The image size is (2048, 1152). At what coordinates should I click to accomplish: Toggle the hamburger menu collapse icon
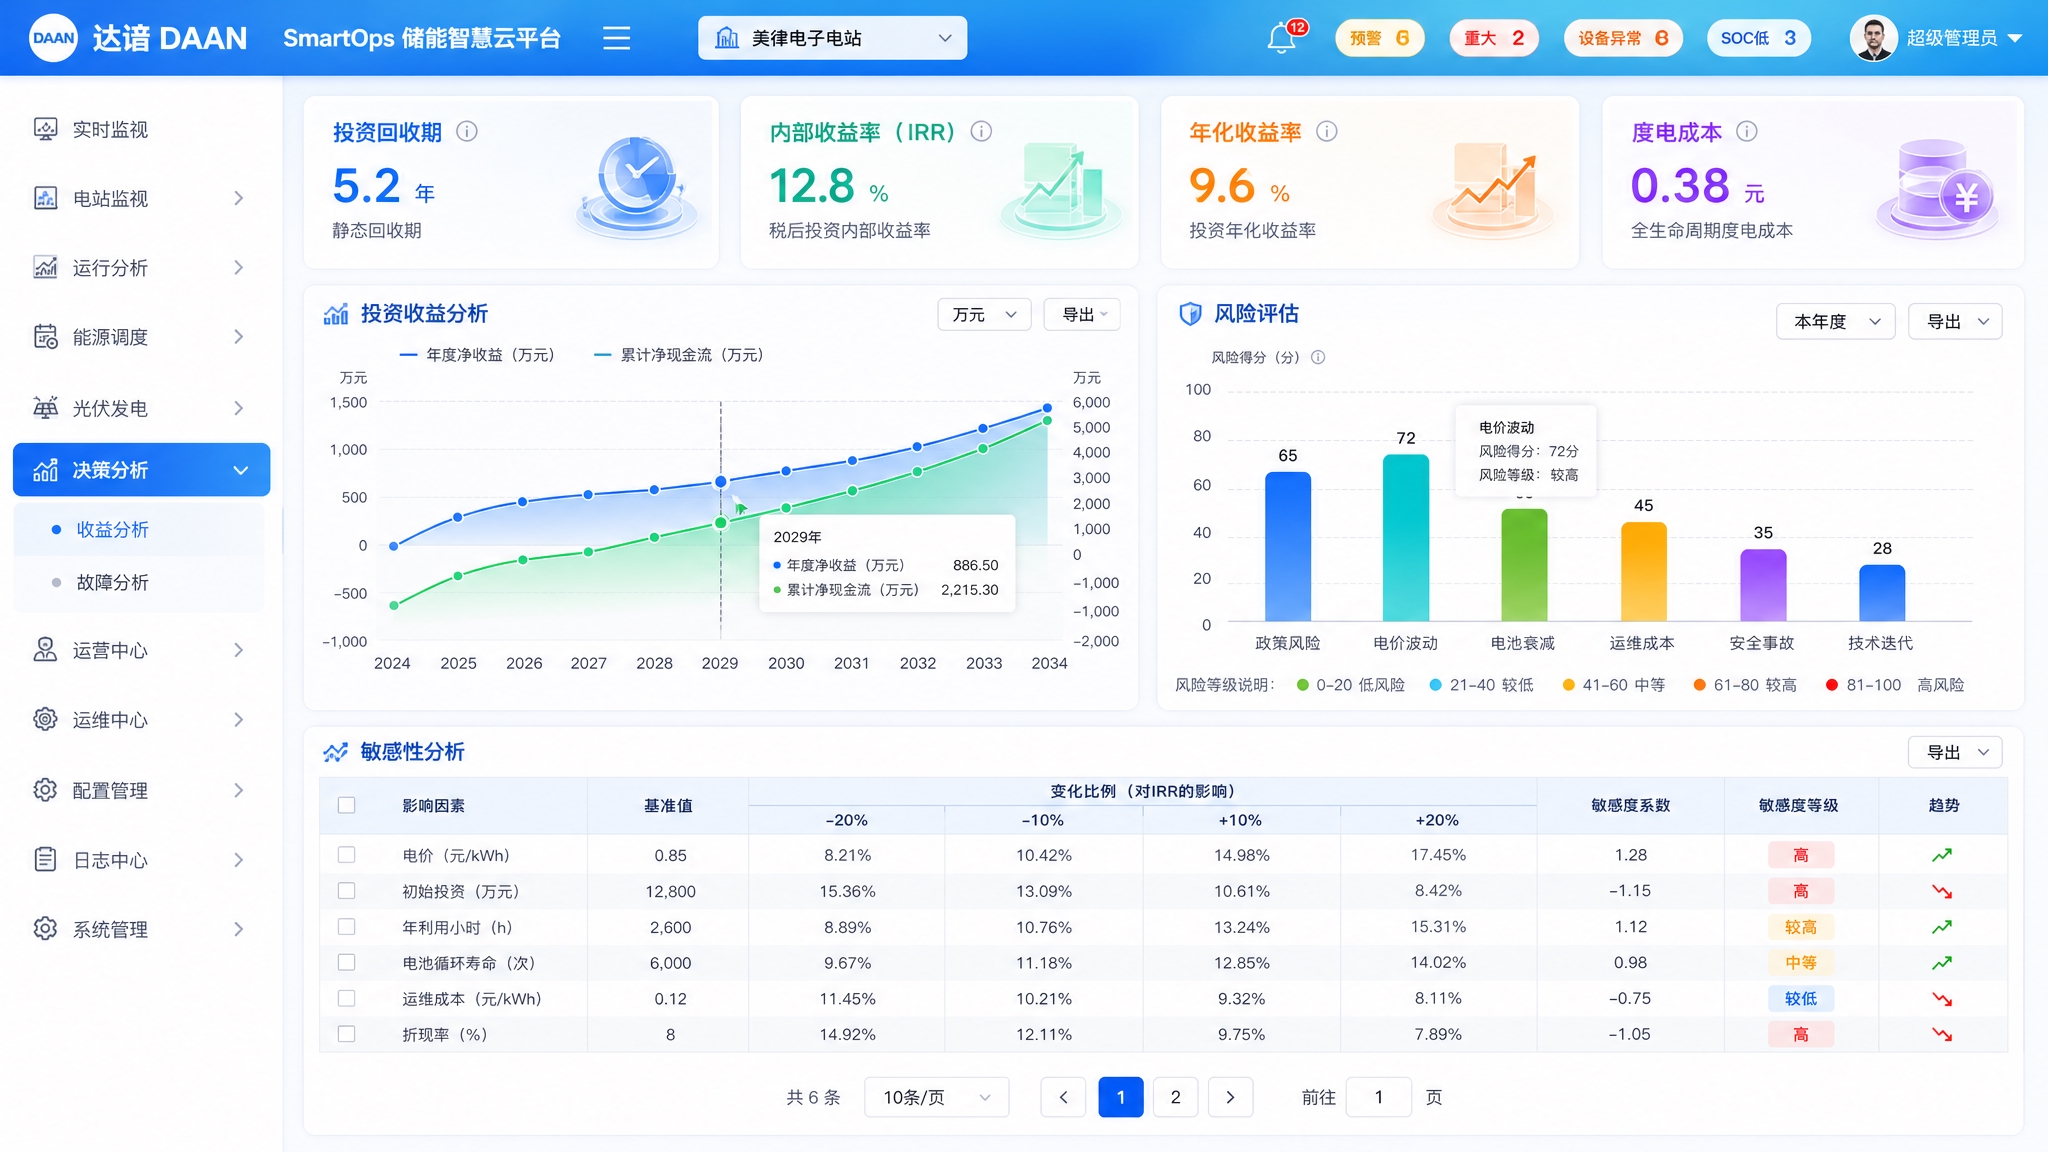616,38
